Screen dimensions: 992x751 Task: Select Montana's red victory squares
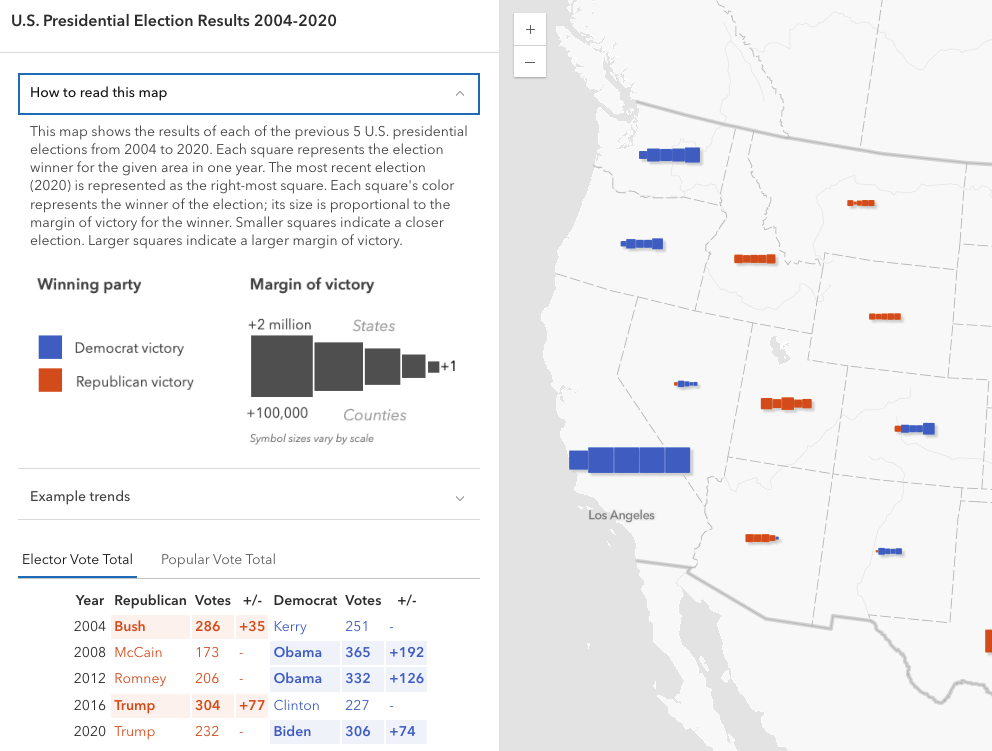[860, 201]
